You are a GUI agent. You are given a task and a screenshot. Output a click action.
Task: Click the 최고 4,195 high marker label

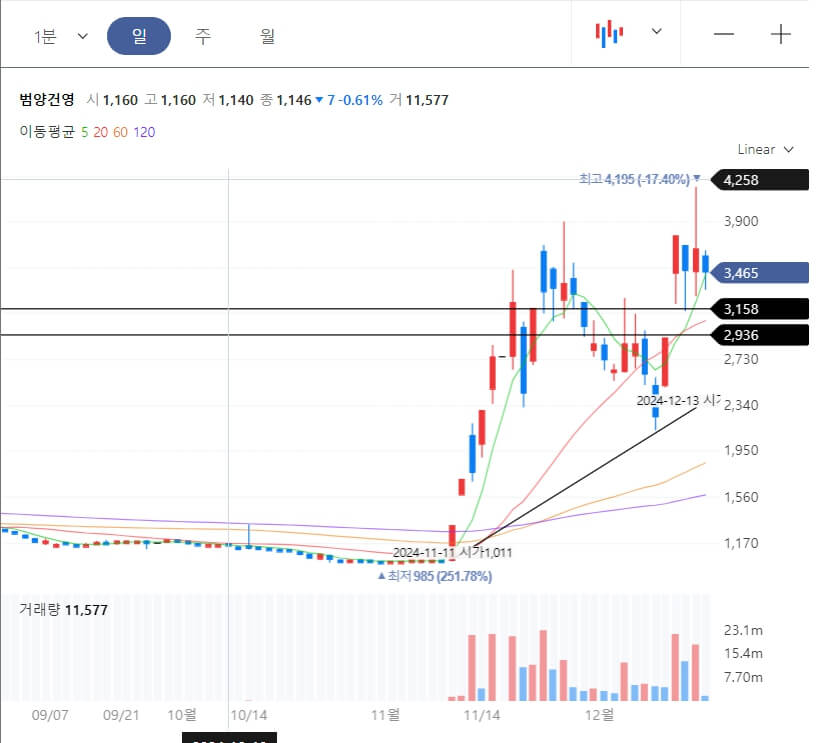pos(639,179)
